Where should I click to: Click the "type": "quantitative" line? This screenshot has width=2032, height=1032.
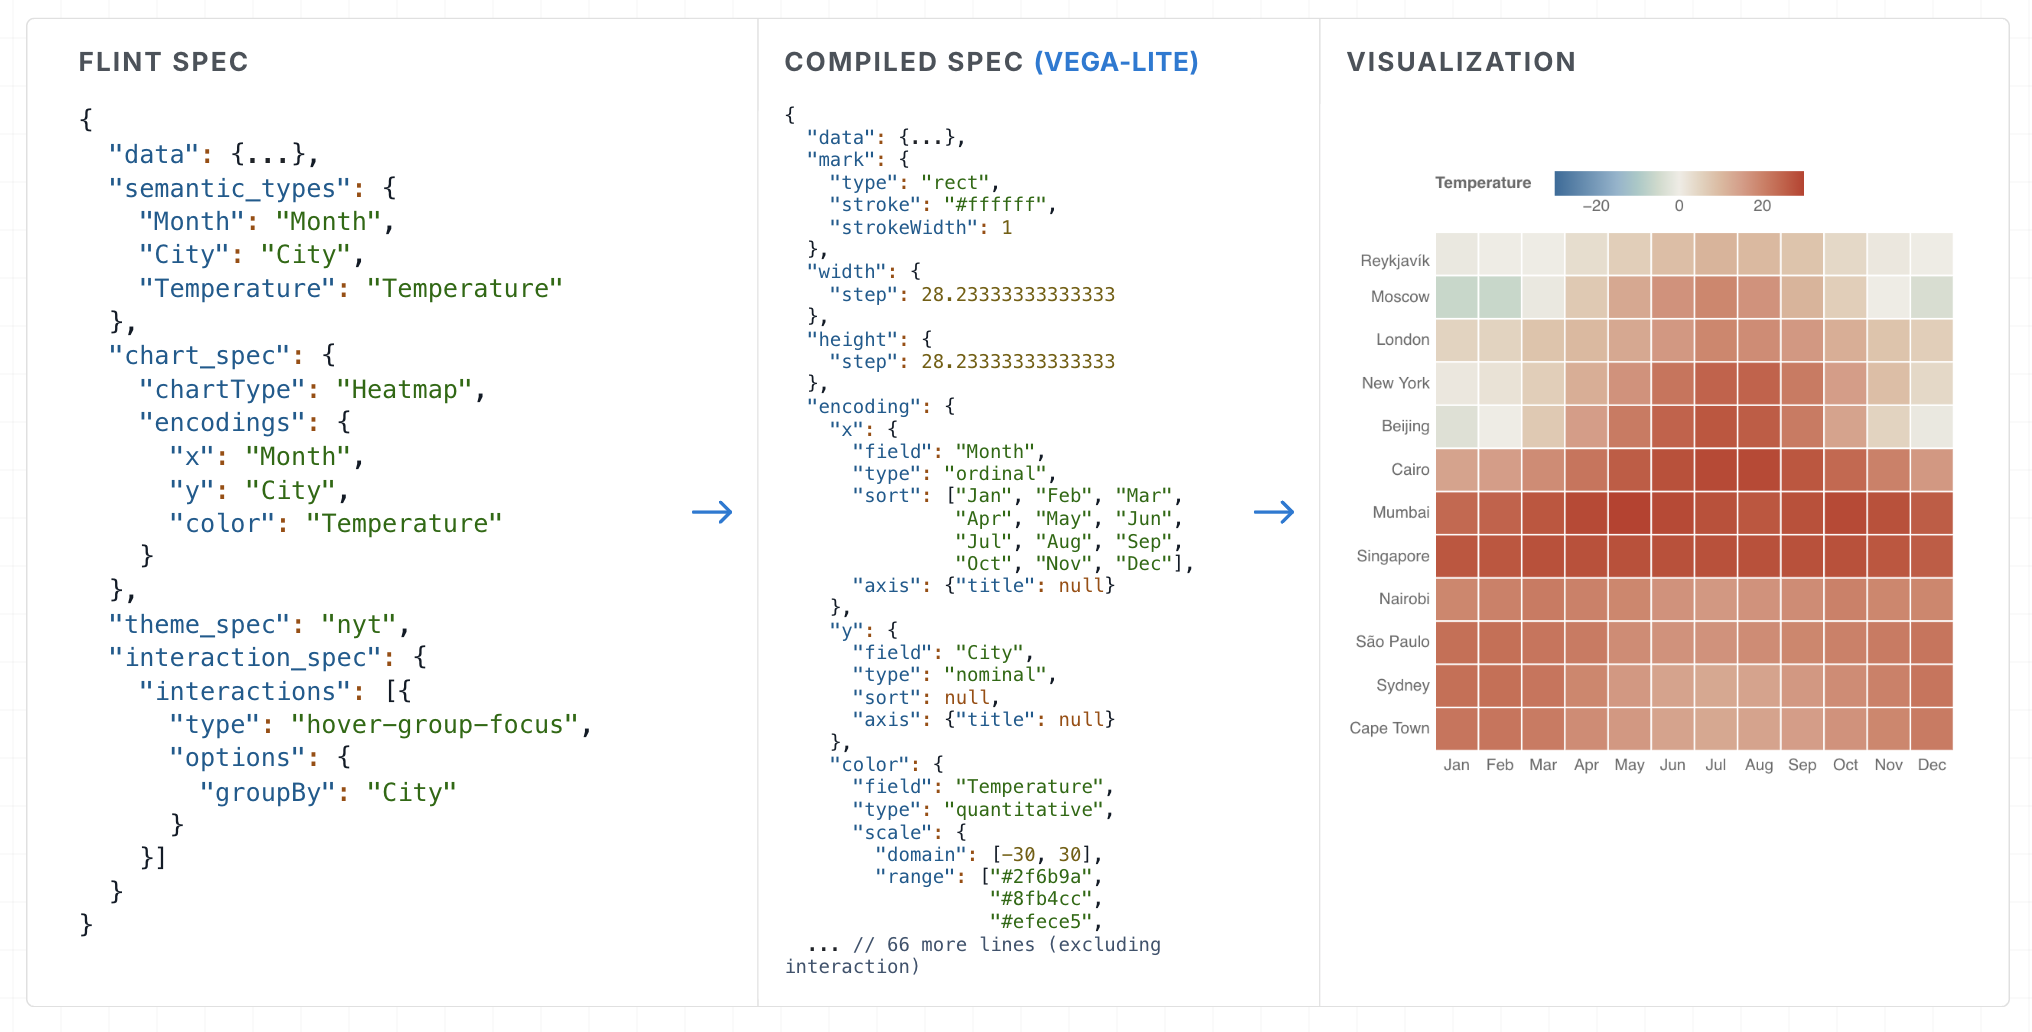point(983,810)
